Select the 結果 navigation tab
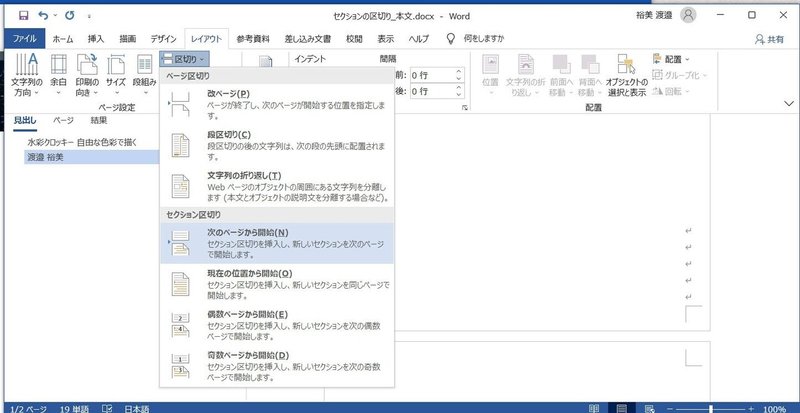The height and width of the screenshot is (413, 800). point(99,120)
